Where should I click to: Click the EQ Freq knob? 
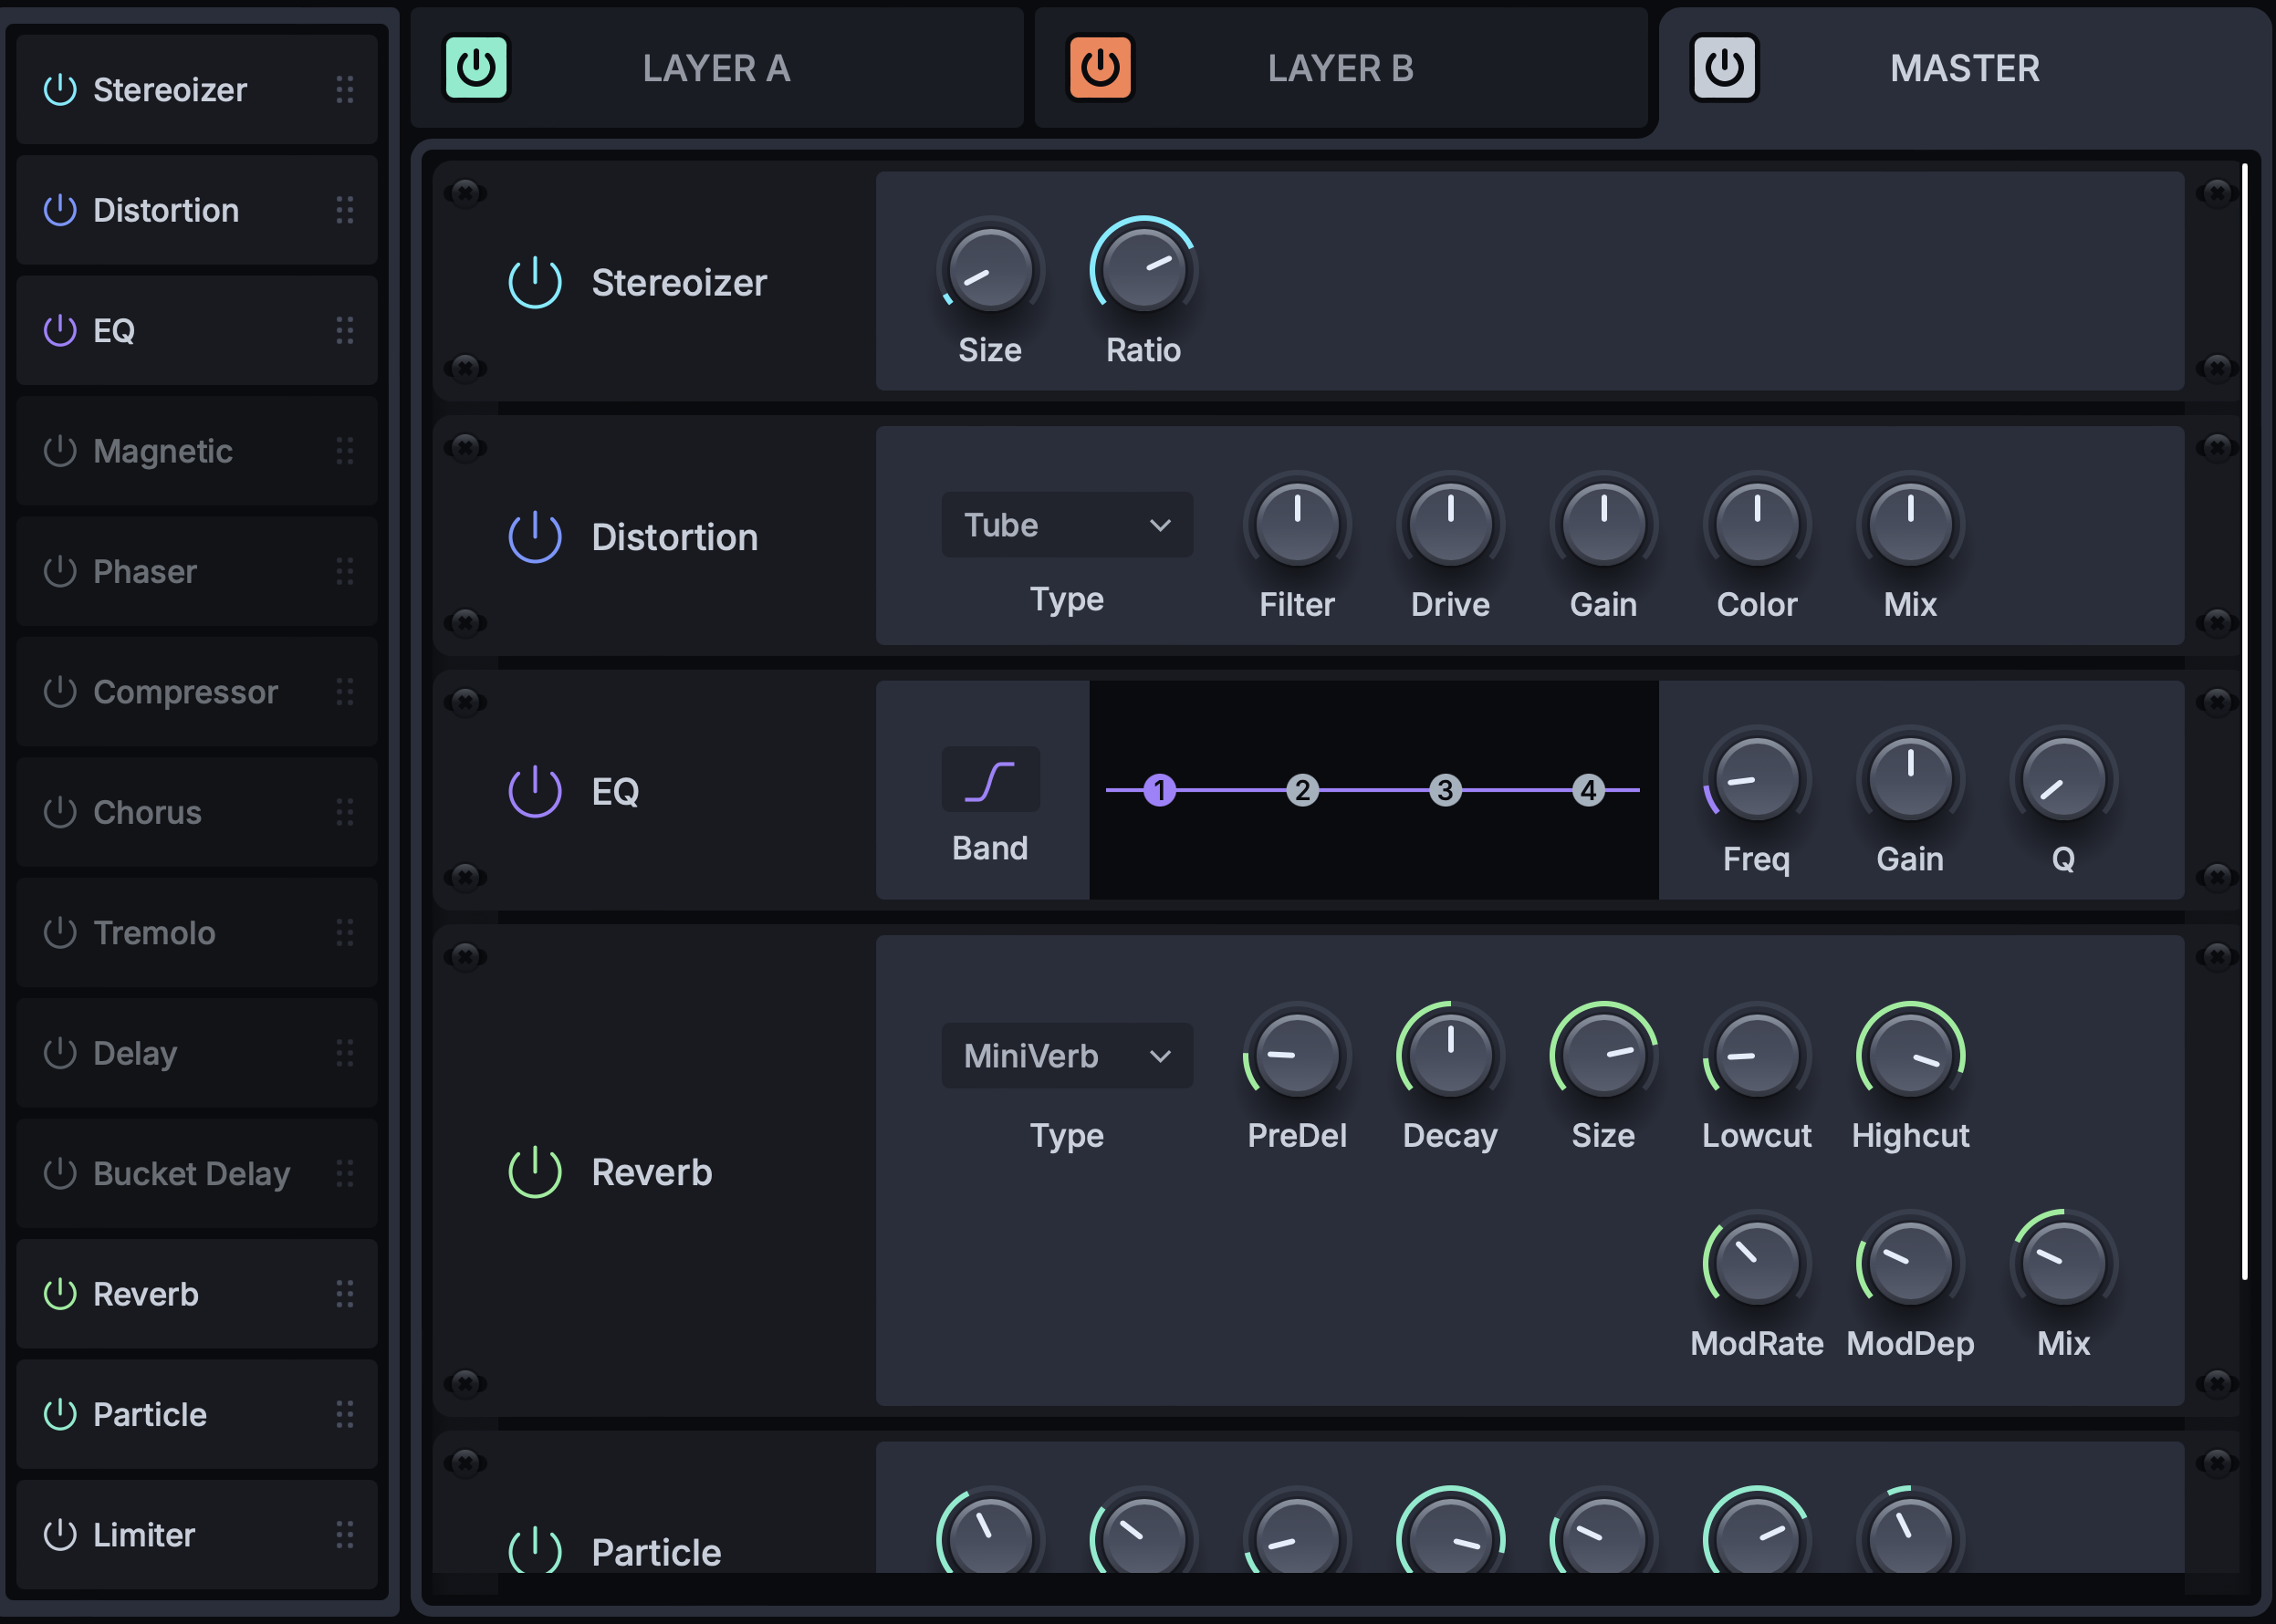click(x=1757, y=778)
